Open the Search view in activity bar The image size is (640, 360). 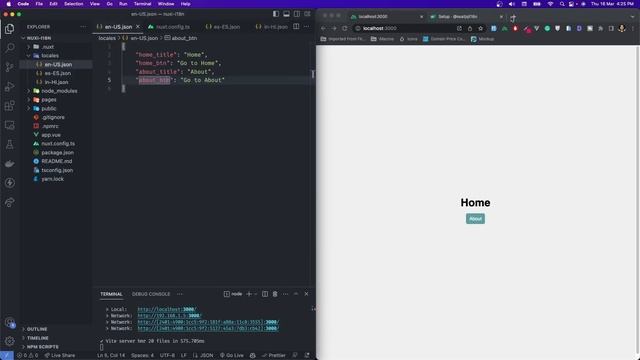(9, 48)
